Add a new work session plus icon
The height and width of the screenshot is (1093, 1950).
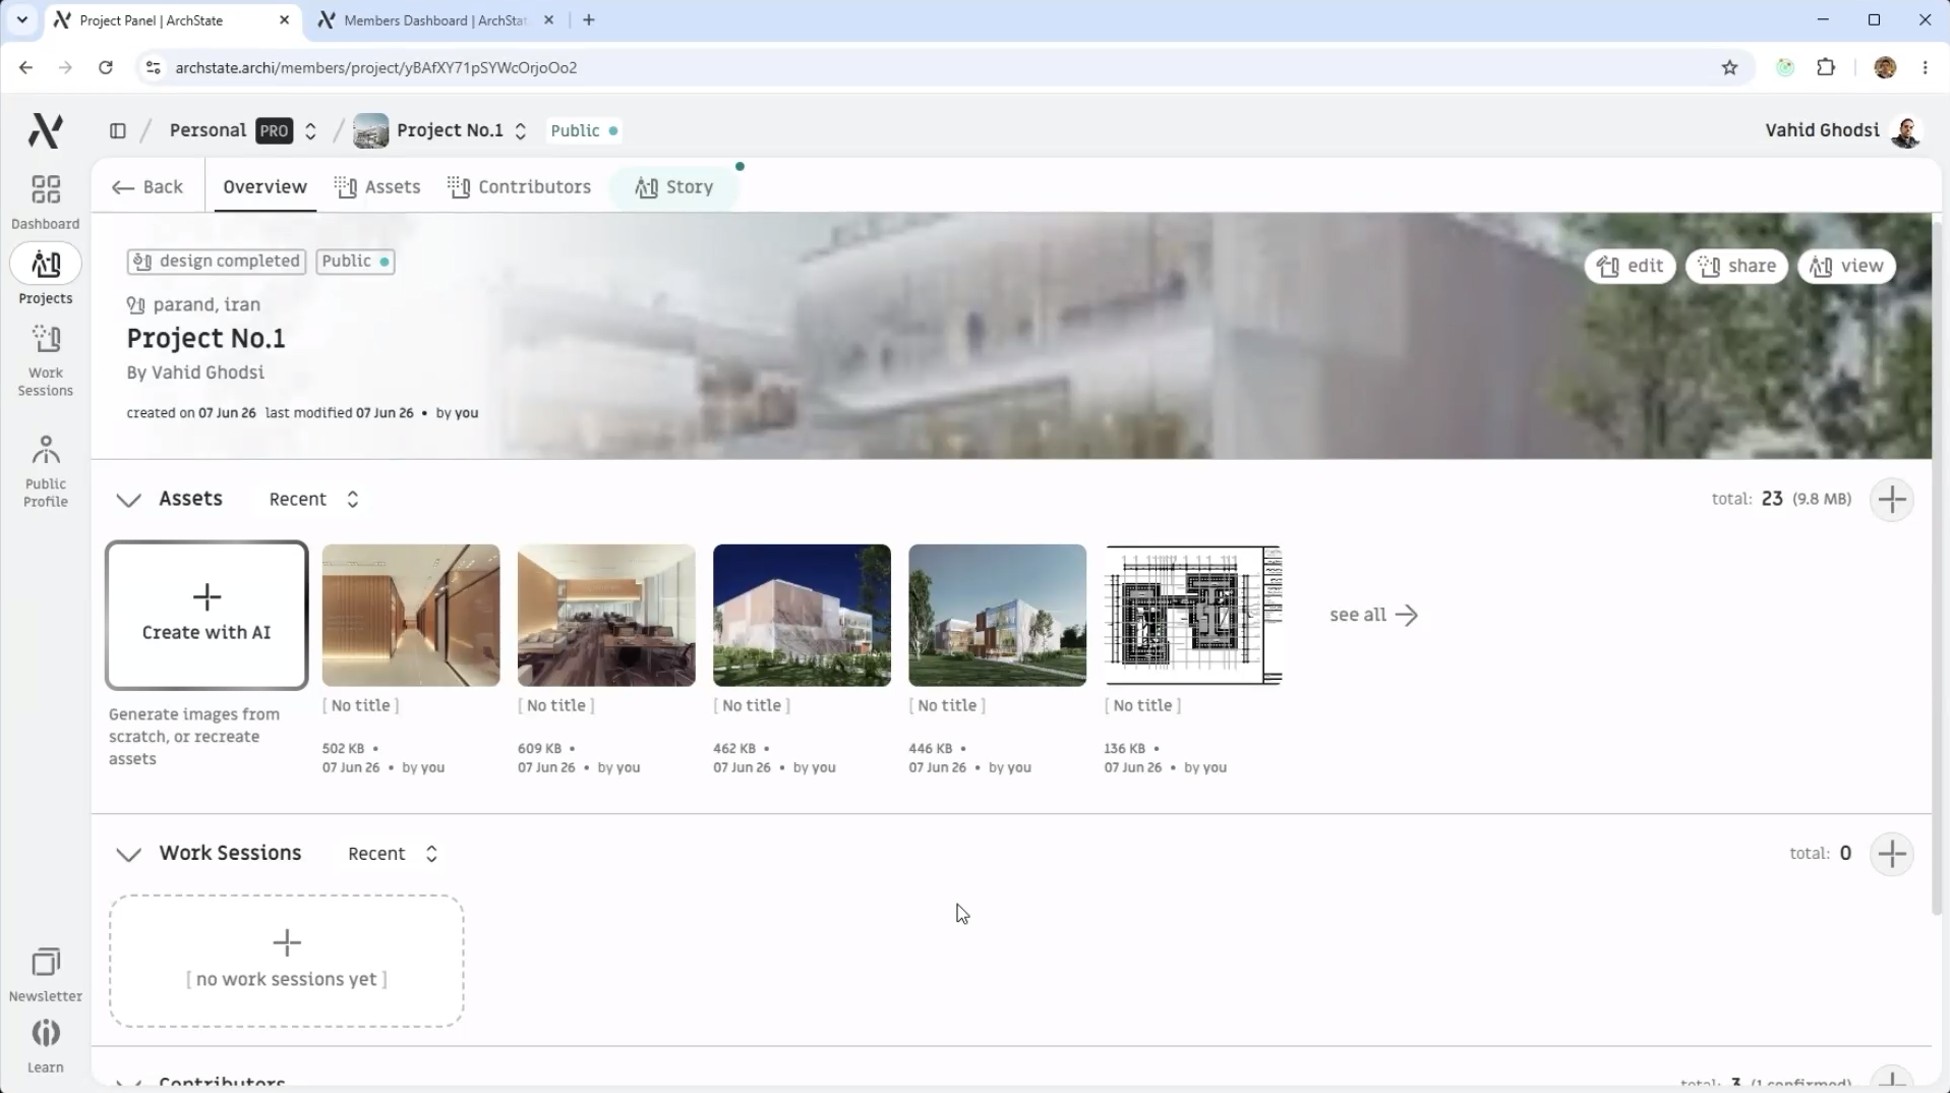point(1892,853)
